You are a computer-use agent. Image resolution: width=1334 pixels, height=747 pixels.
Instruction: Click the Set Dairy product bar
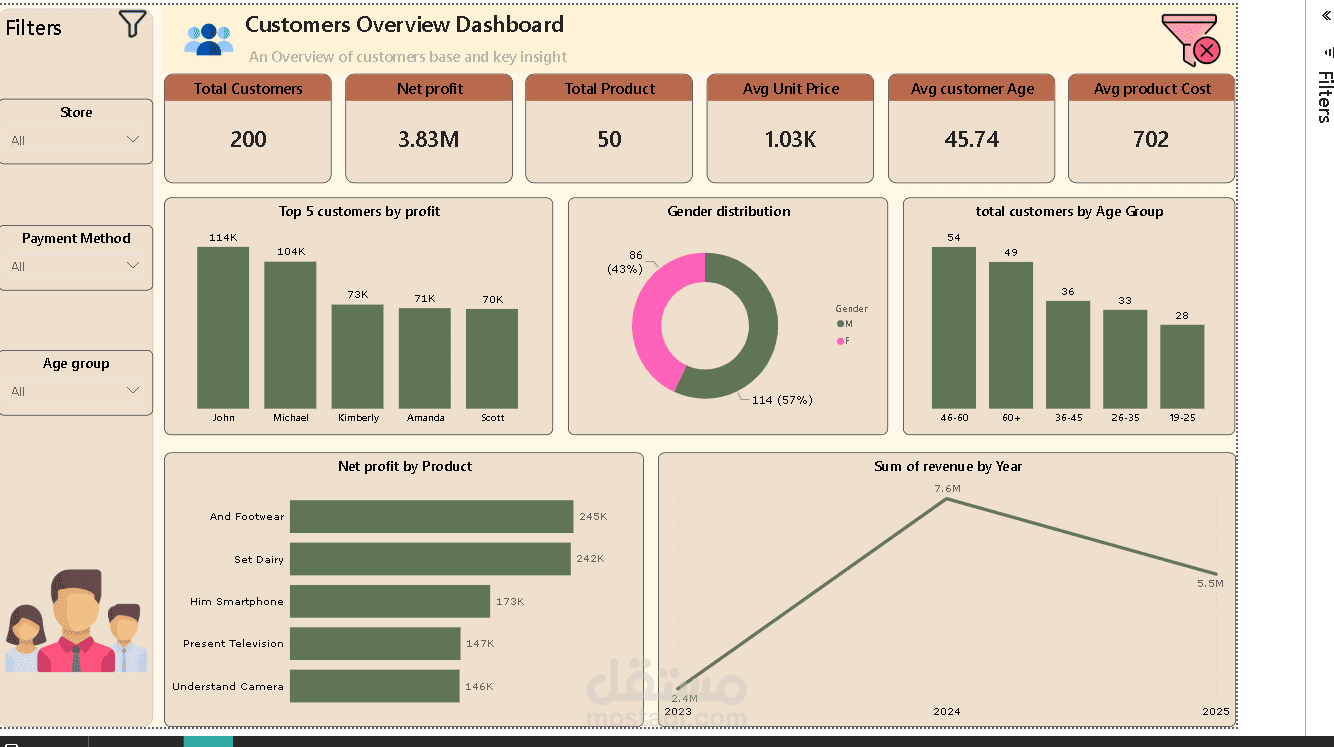click(430, 559)
